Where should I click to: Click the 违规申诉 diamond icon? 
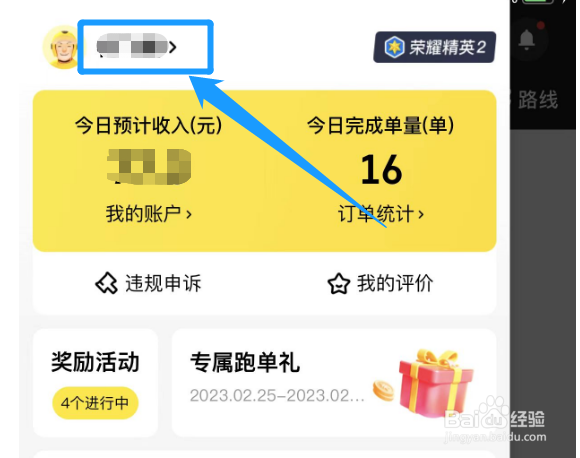click(107, 284)
